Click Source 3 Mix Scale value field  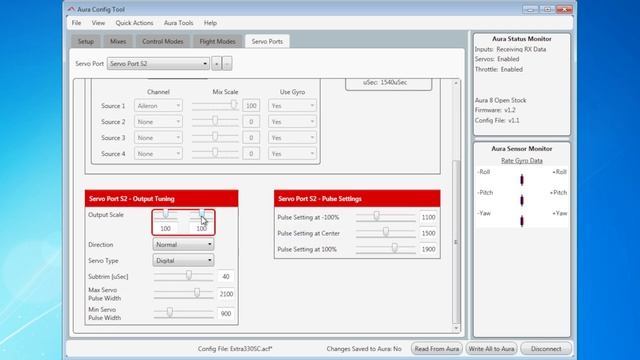251,138
